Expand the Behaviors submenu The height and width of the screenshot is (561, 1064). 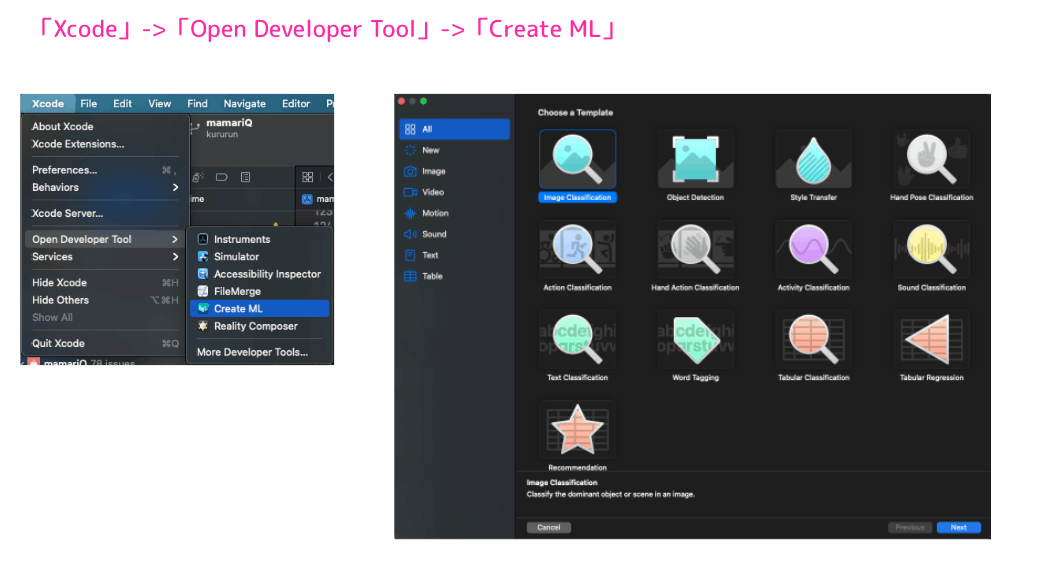pyautogui.click(x=105, y=187)
